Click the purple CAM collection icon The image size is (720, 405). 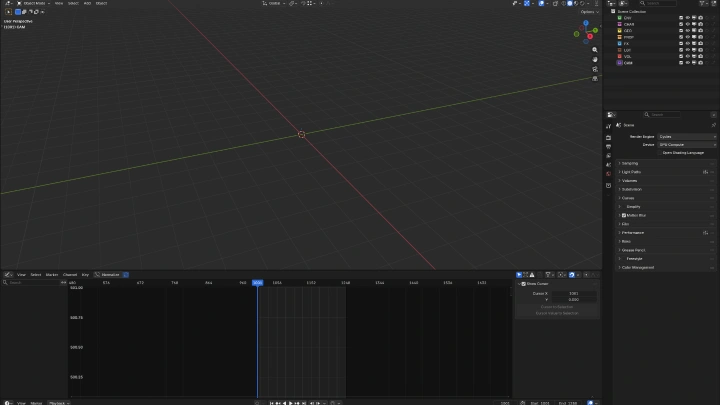coord(619,63)
